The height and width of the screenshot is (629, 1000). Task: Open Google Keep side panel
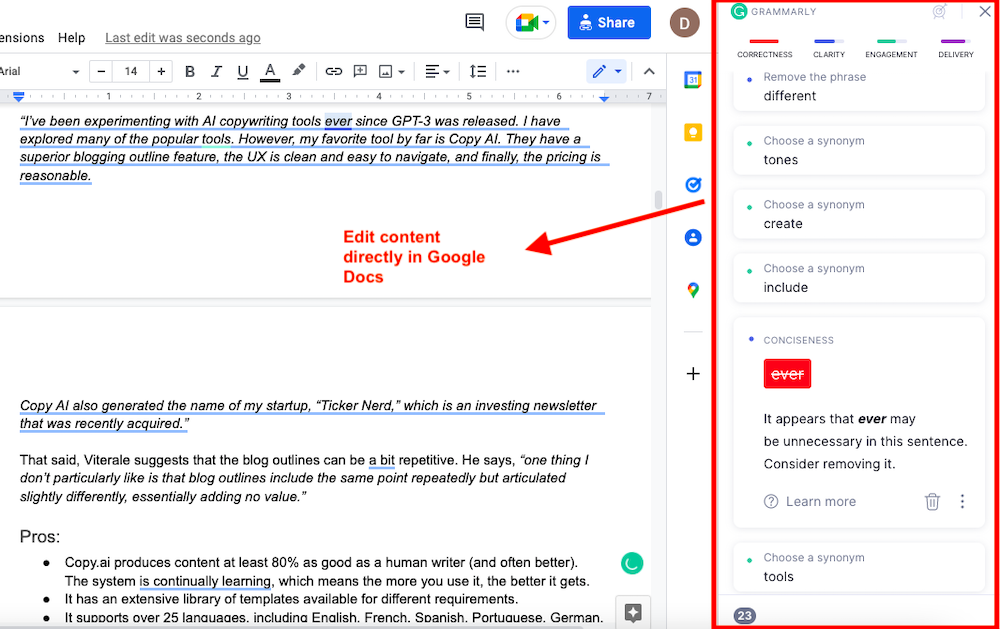pos(693,132)
